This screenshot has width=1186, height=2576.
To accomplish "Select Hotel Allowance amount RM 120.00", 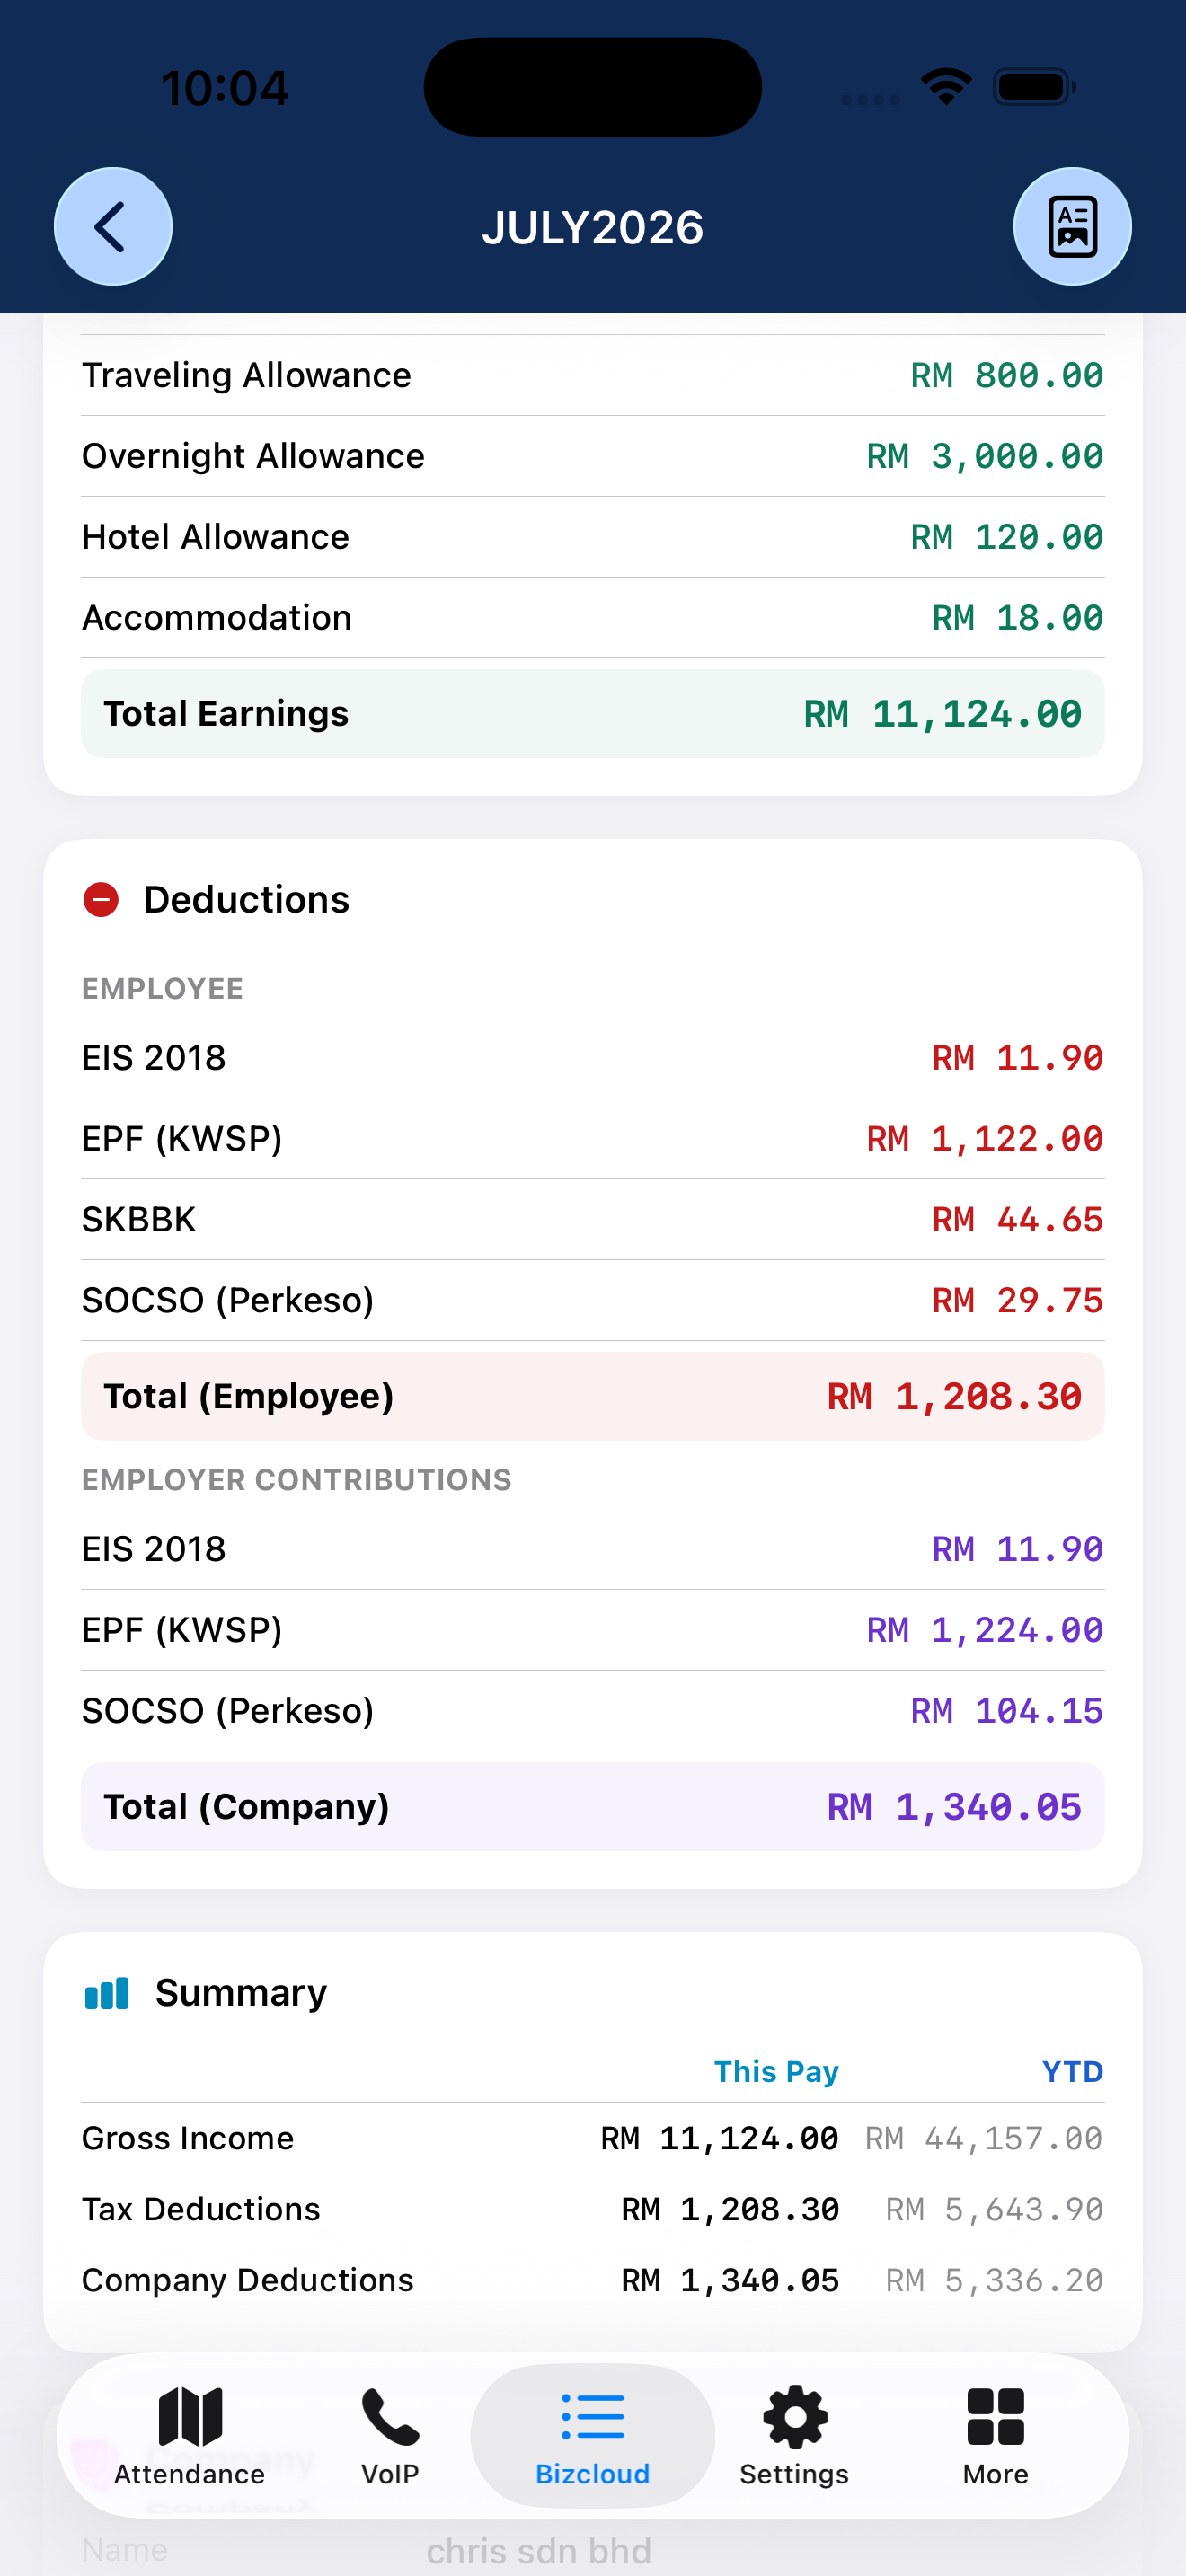I will 1007,537.
